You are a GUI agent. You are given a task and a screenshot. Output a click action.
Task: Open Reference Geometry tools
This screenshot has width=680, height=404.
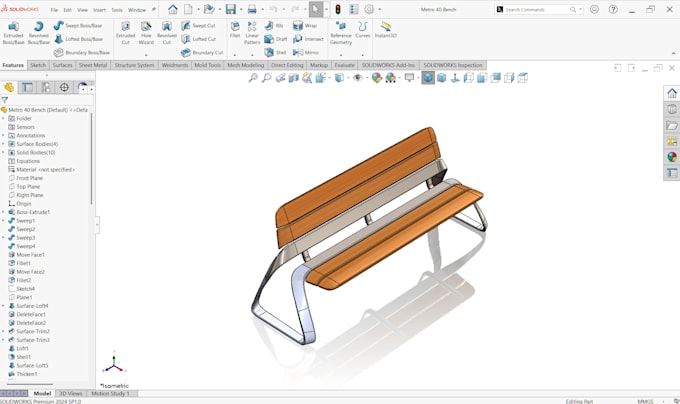click(341, 33)
